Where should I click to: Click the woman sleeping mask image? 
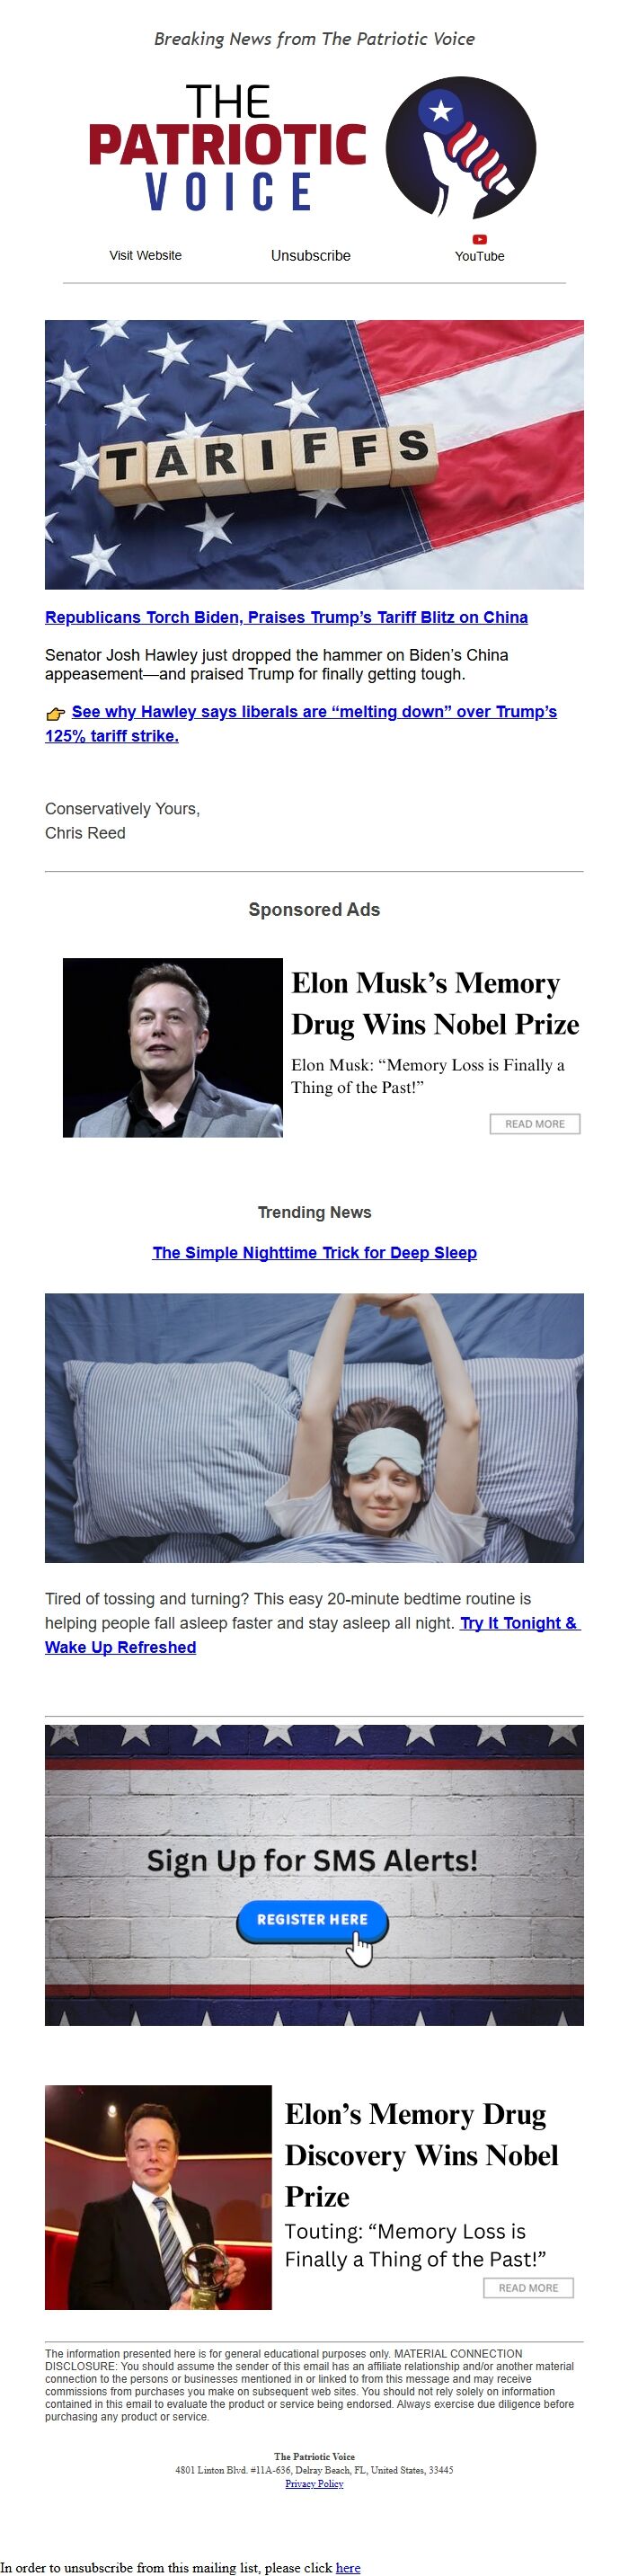(314, 1428)
